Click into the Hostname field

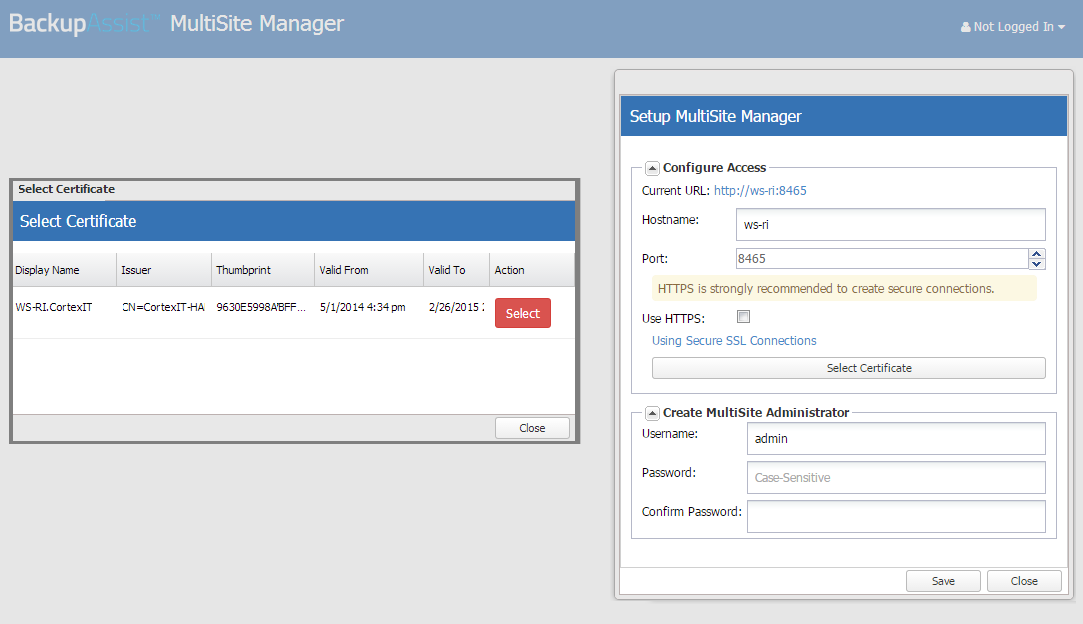coord(890,224)
